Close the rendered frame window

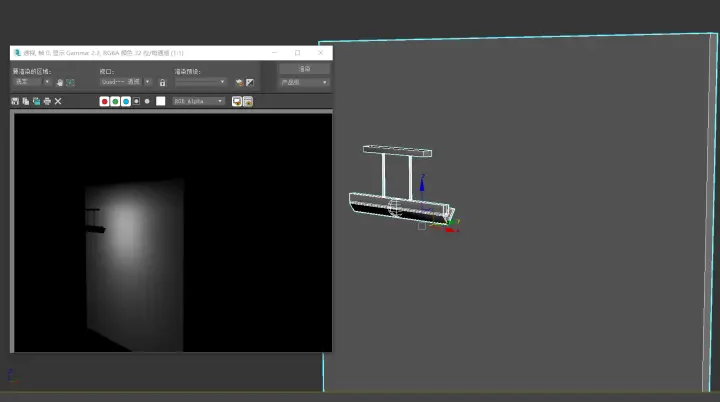(x=321, y=53)
